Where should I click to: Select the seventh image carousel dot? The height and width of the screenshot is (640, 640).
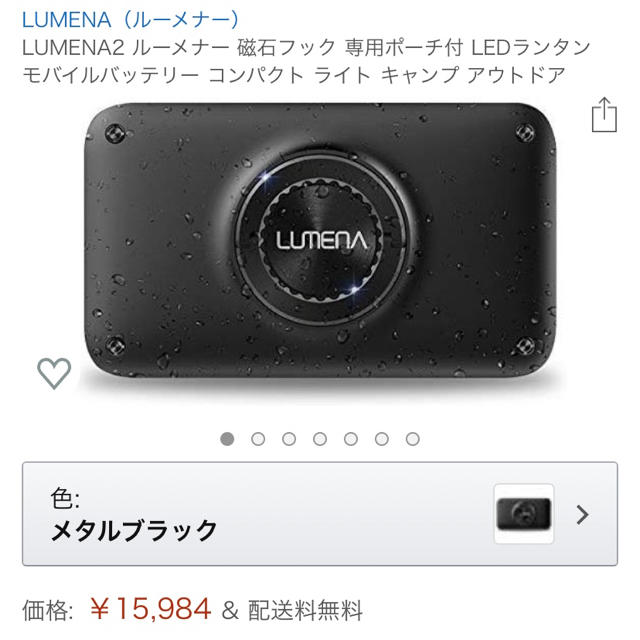coord(413,439)
